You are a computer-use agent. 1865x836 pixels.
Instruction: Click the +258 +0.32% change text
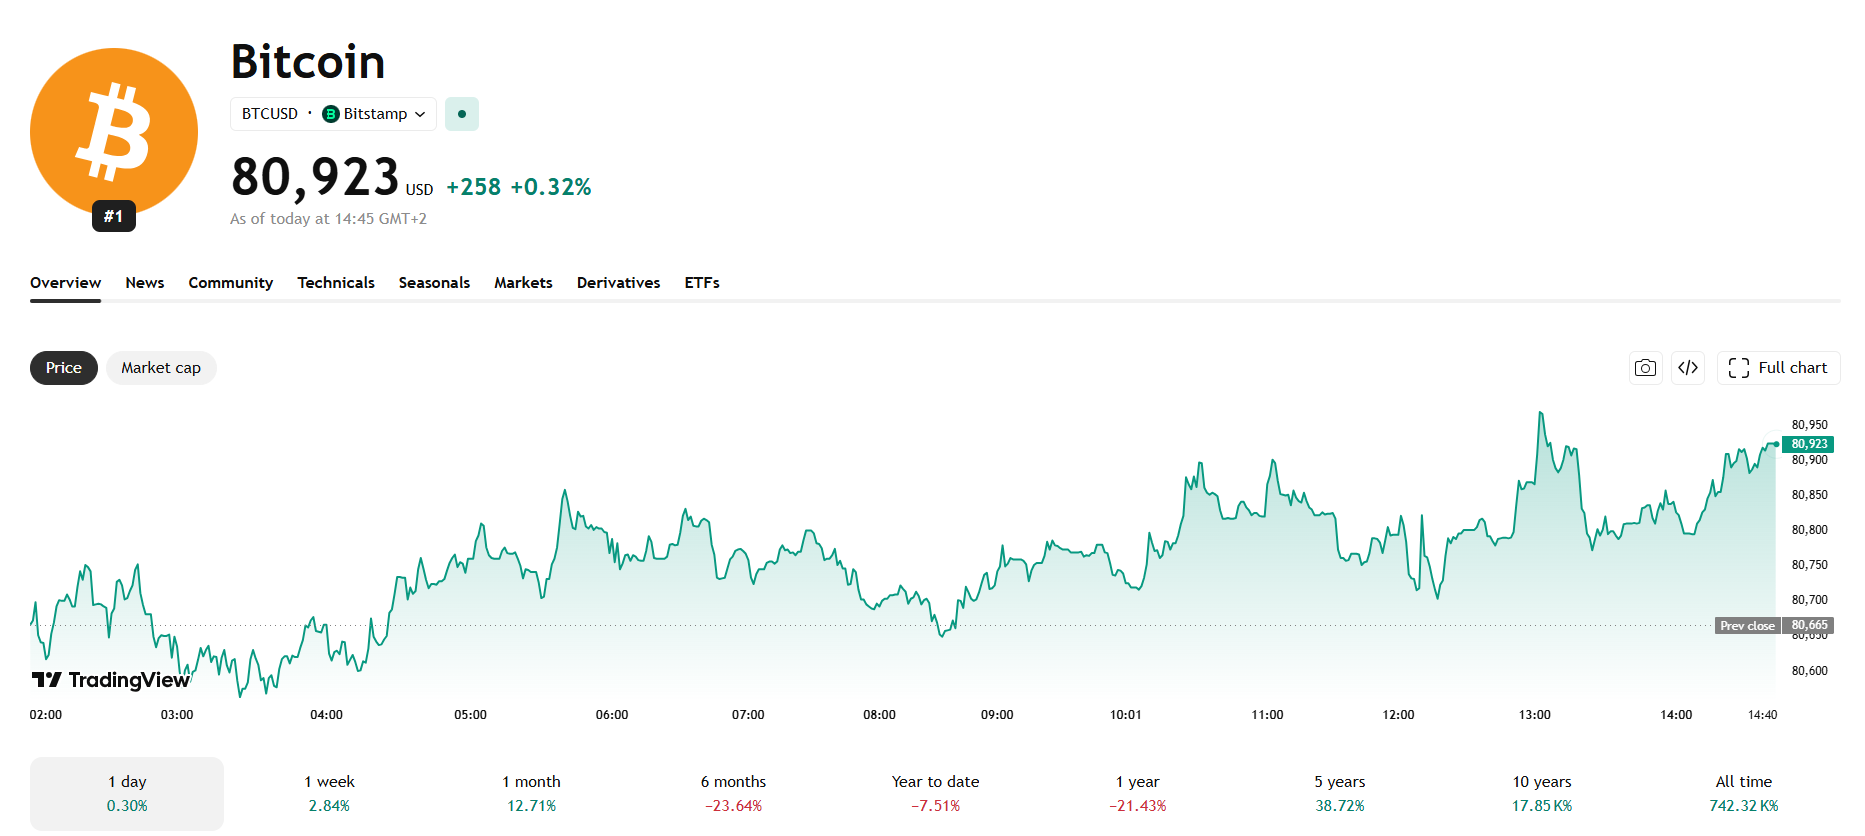point(519,187)
